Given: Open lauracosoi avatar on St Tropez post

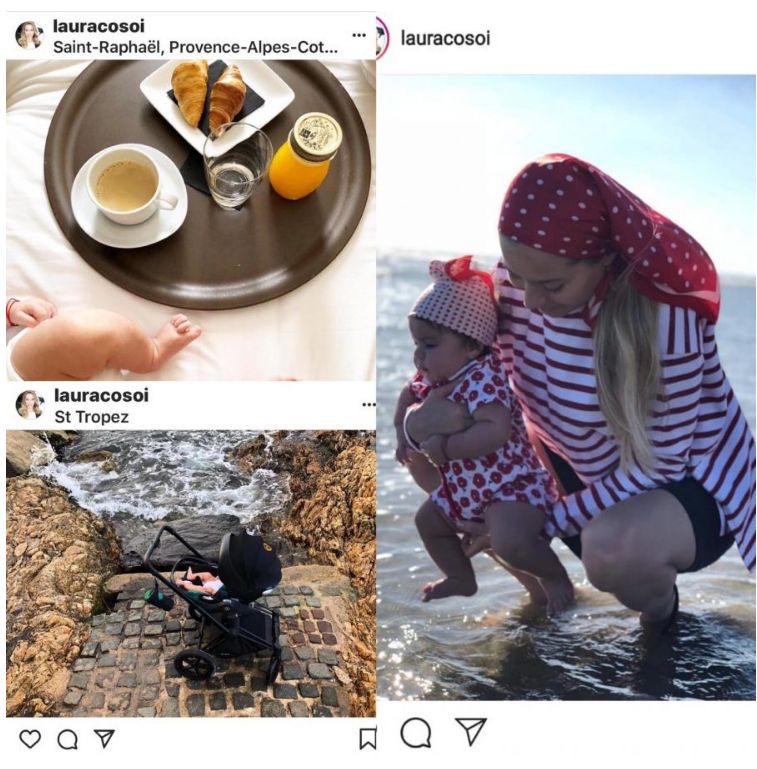Looking at the screenshot, I should (x=29, y=405).
